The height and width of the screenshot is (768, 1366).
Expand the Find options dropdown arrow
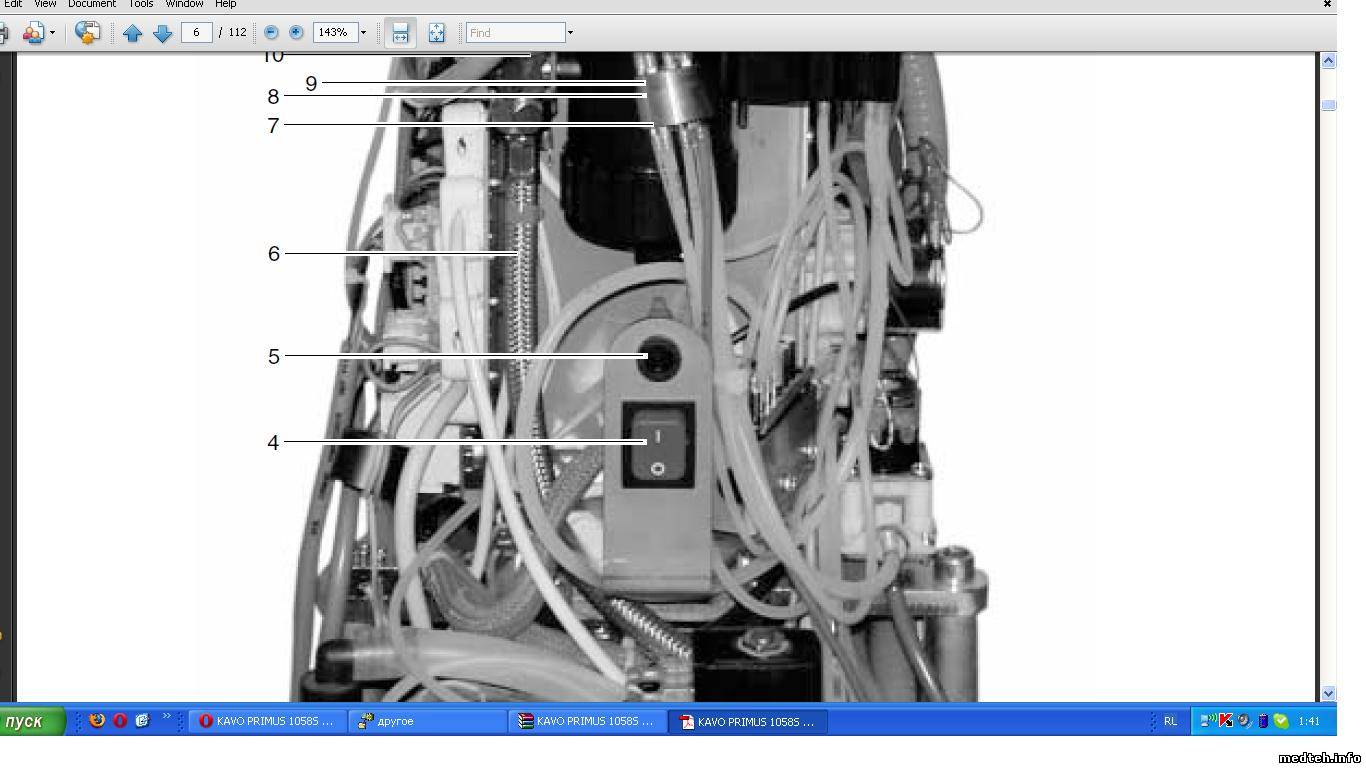pyautogui.click(x=570, y=33)
